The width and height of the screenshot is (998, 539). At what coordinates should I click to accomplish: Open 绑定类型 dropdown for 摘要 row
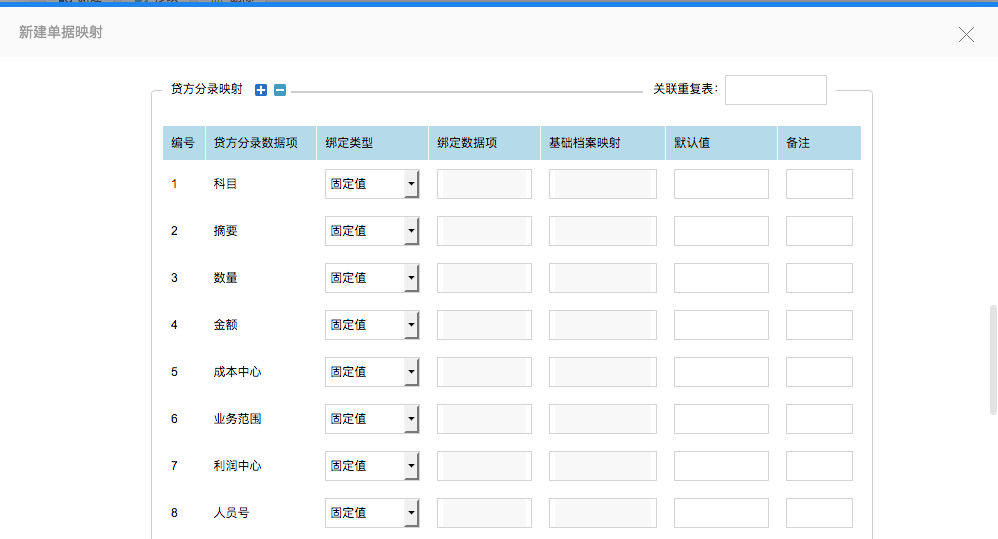(x=372, y=231)
